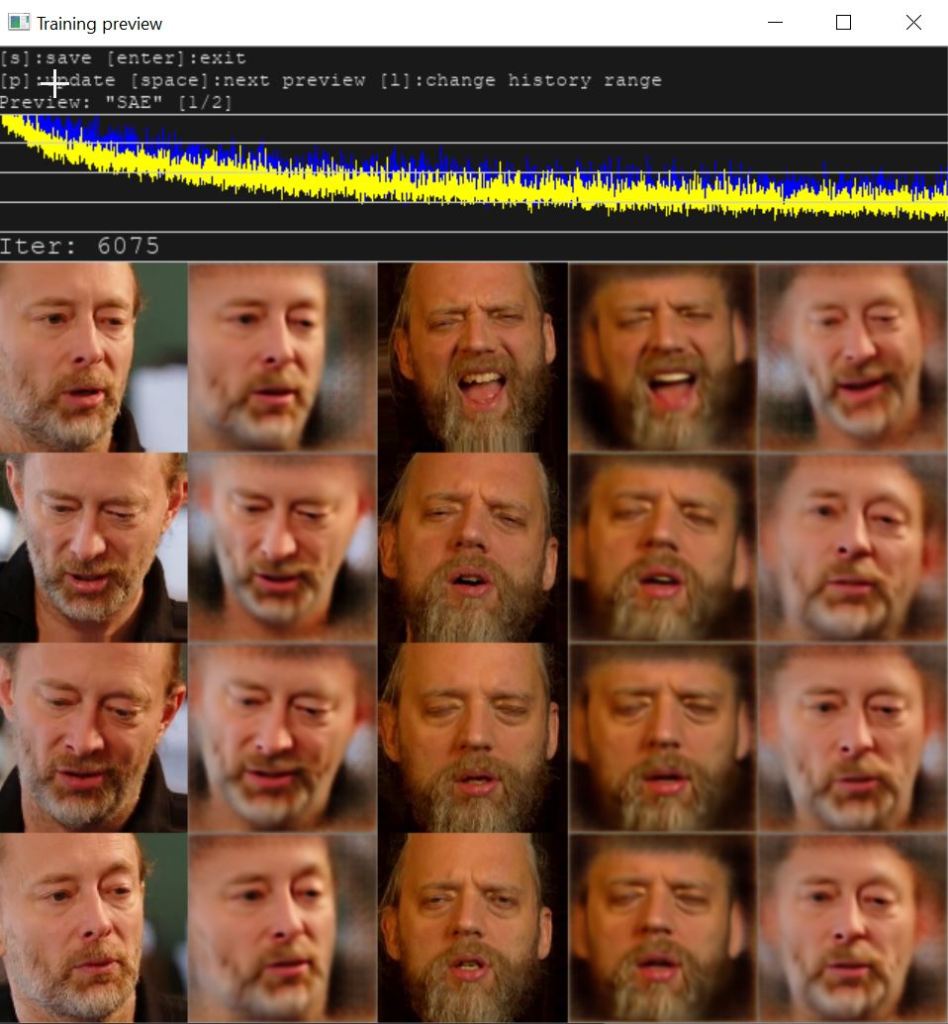Select the bottom-left sharp source face thumbnail
948x1024 pixels.
point(93,927)
